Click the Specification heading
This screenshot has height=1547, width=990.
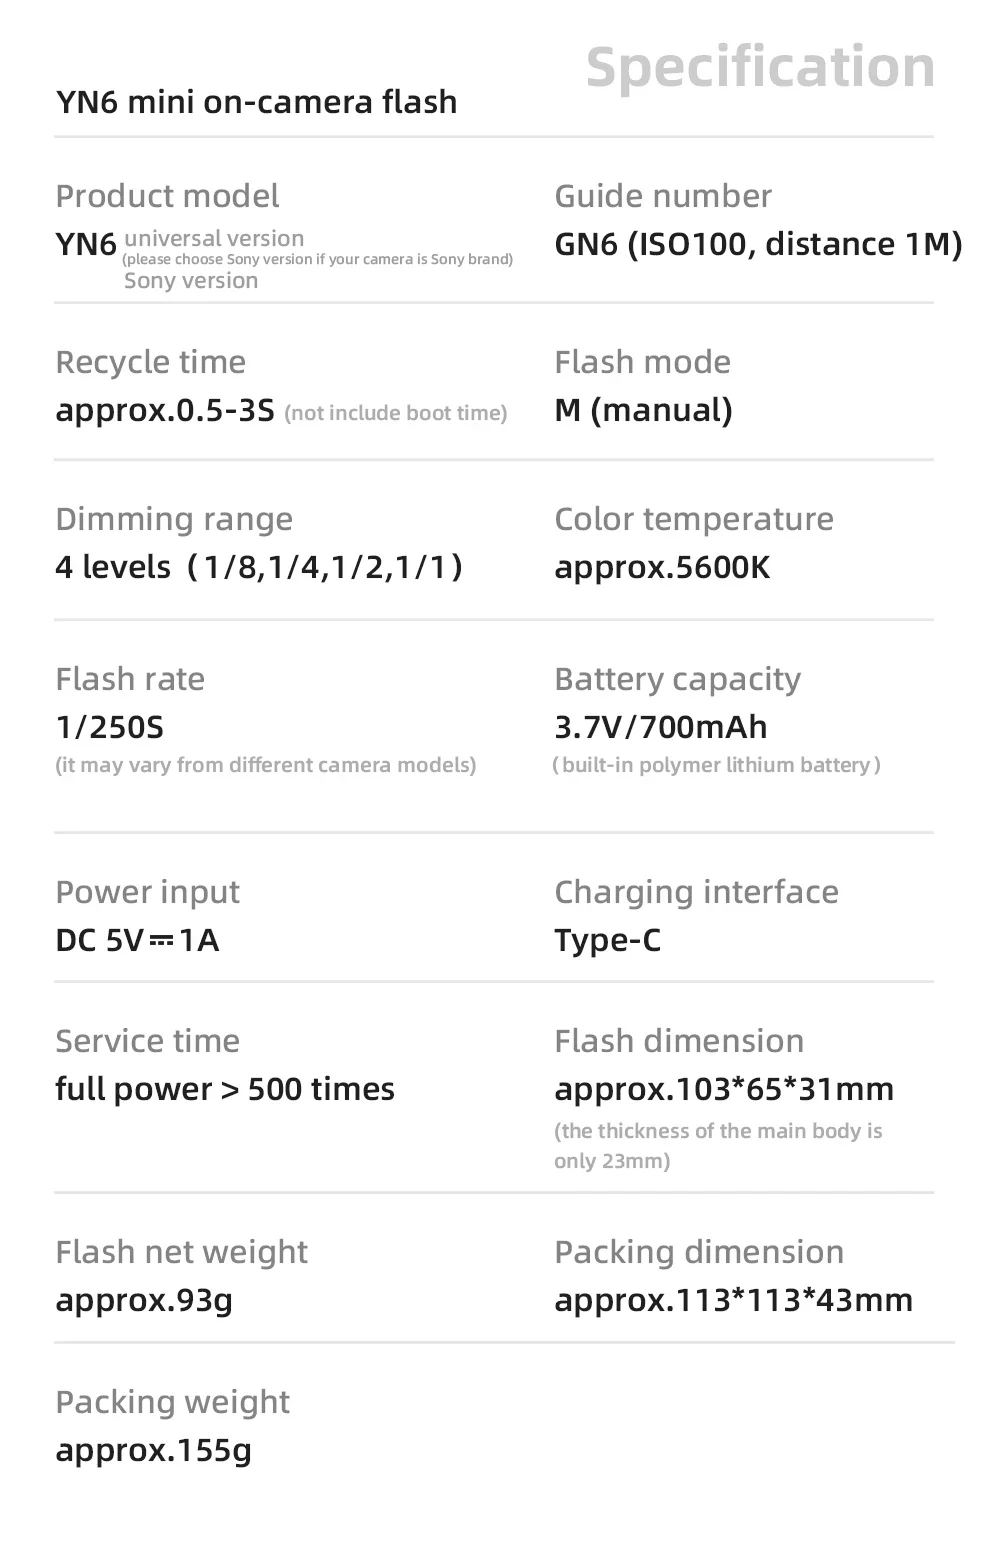[x=760, y=68]
